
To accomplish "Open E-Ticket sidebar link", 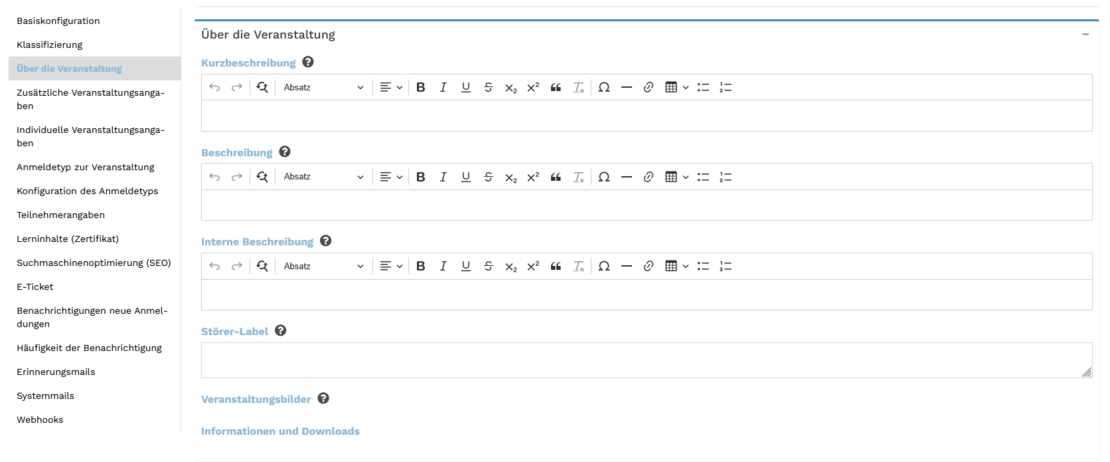I will [x=35, y=287].
